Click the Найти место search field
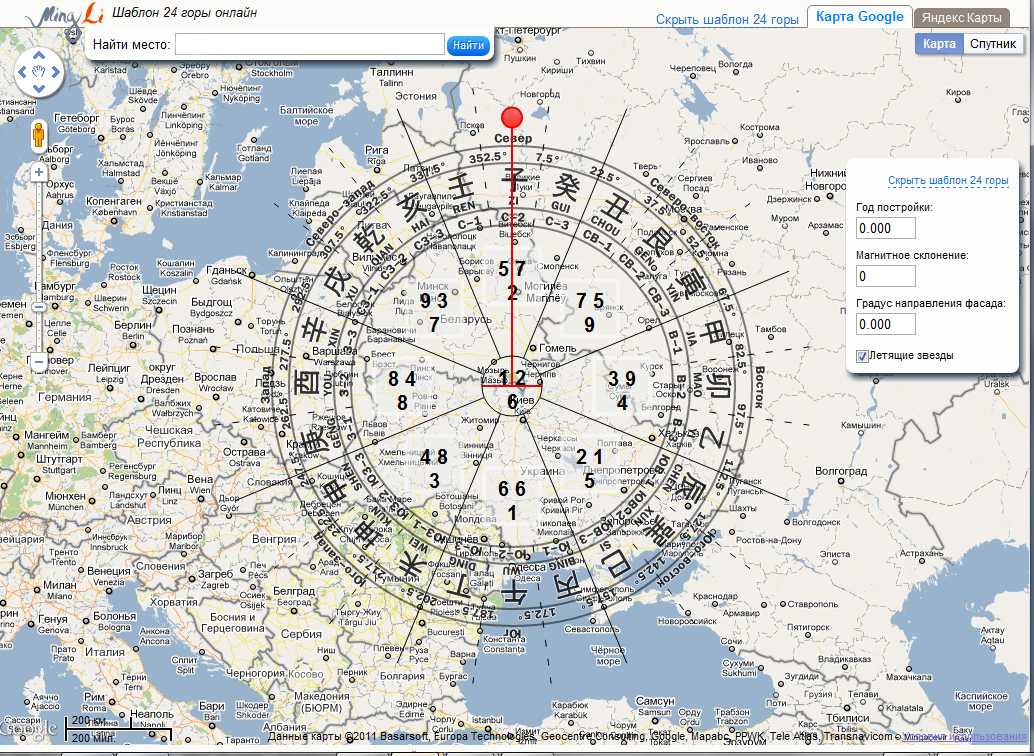Viewport: 1034px width, 756px height. pos(309,45)
